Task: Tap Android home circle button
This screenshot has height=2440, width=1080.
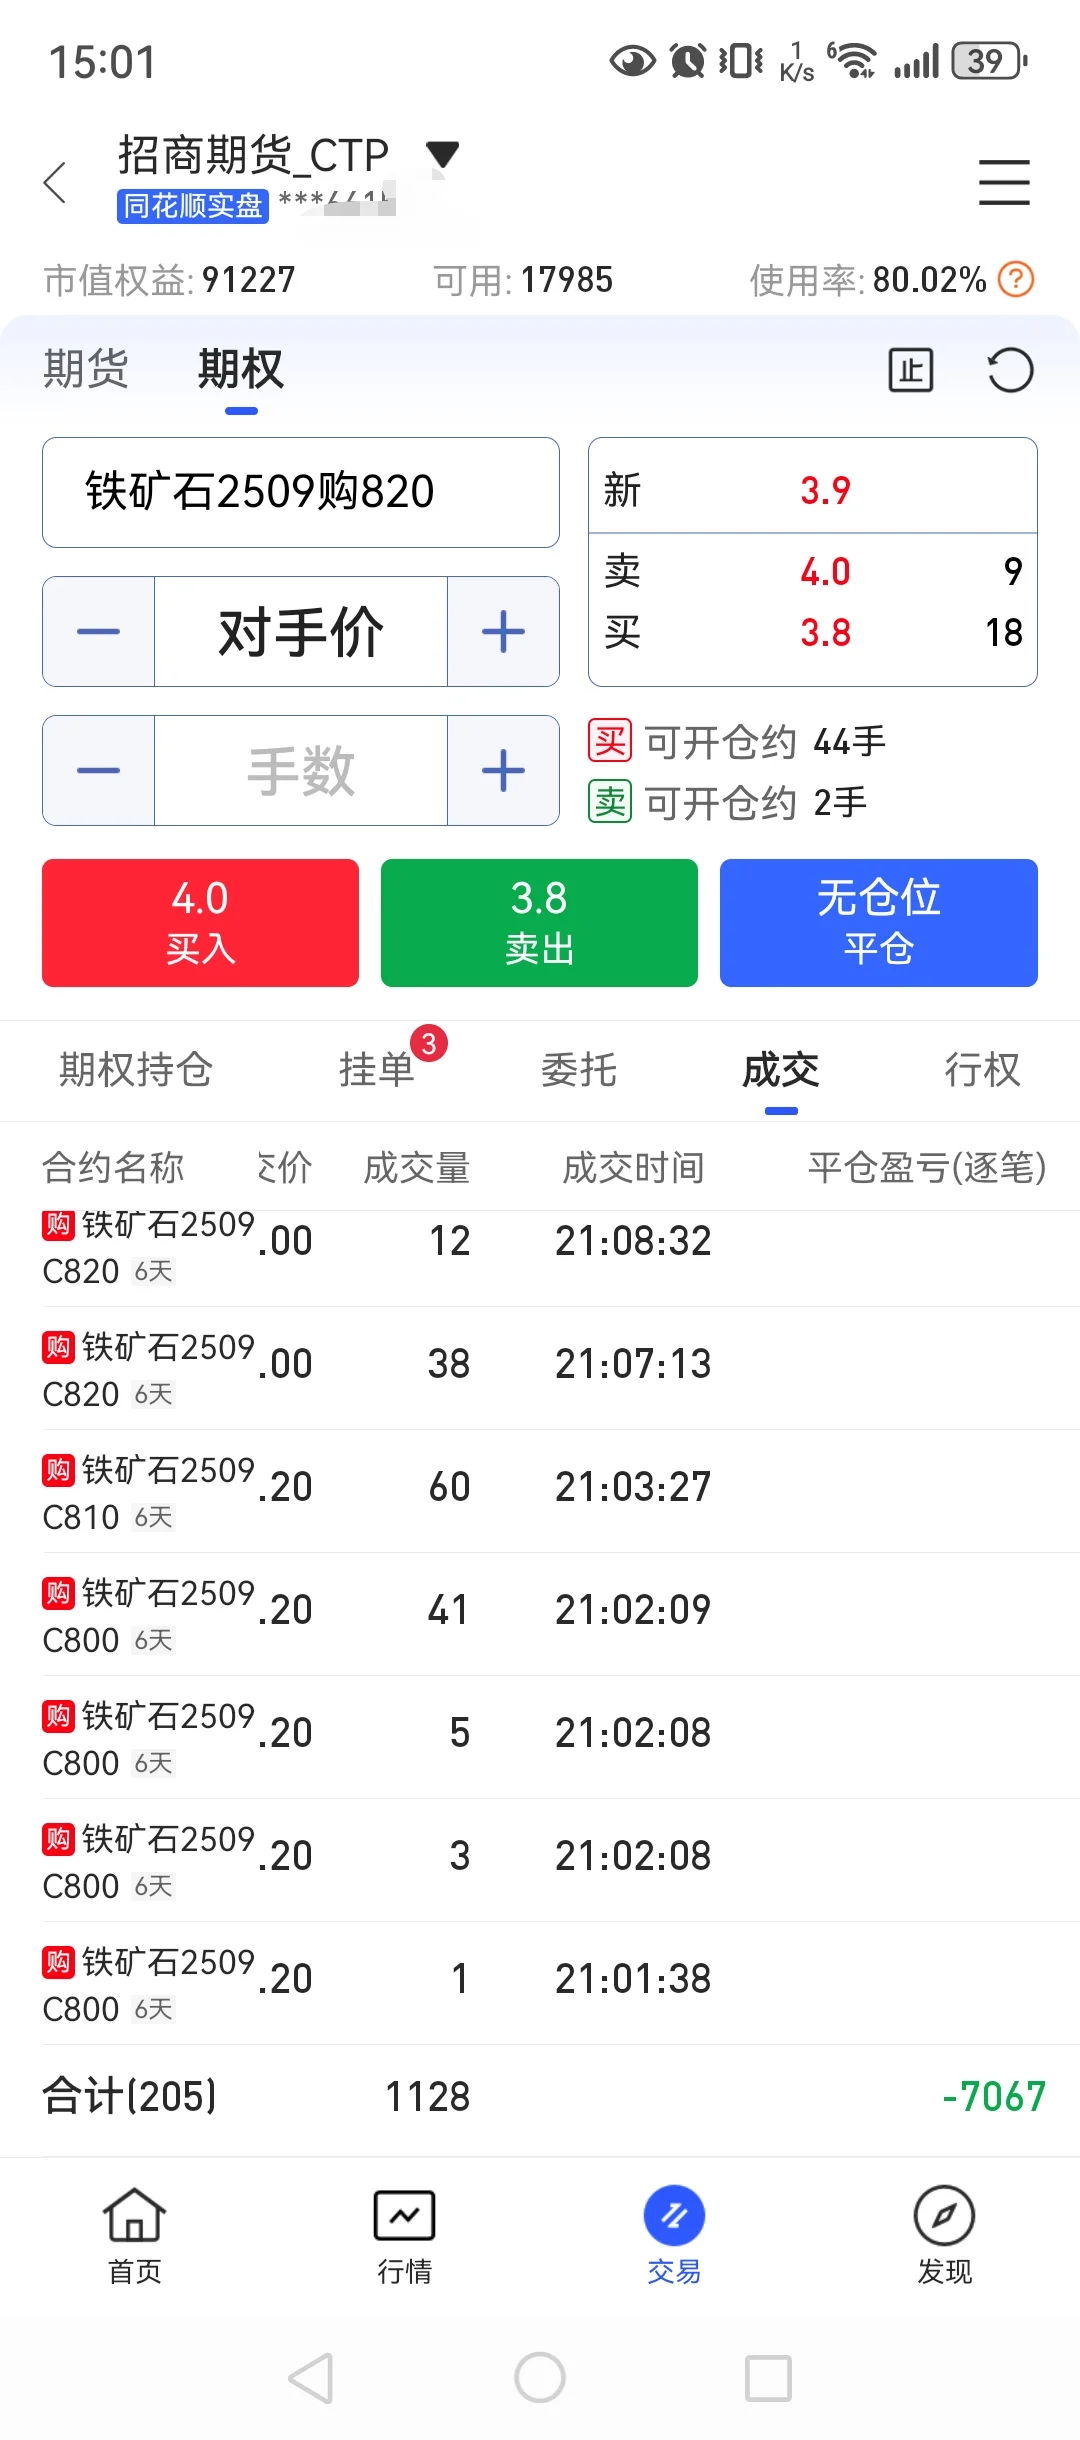Action: tap(540, 2378)
